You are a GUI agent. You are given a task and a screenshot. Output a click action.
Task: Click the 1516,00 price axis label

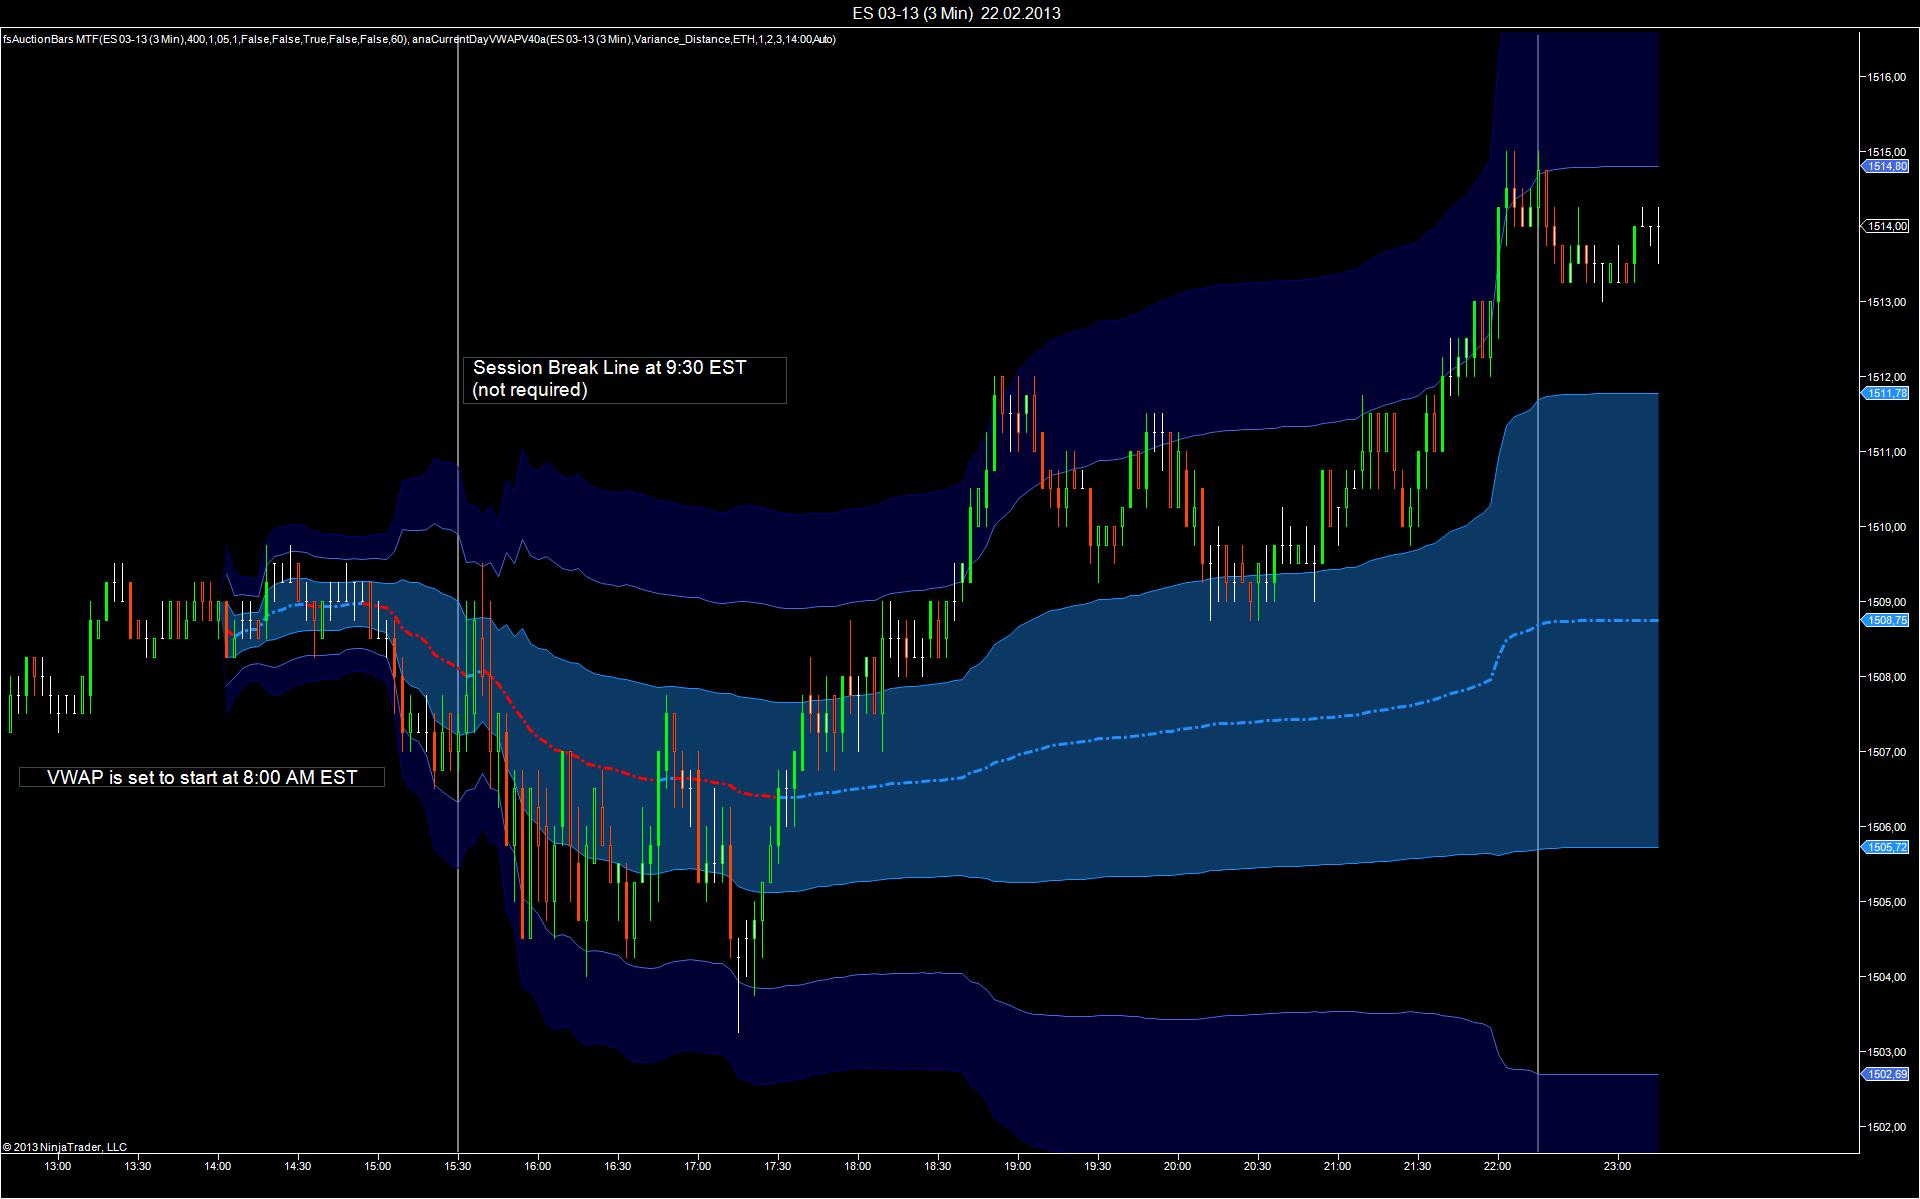coord(1885,77)
